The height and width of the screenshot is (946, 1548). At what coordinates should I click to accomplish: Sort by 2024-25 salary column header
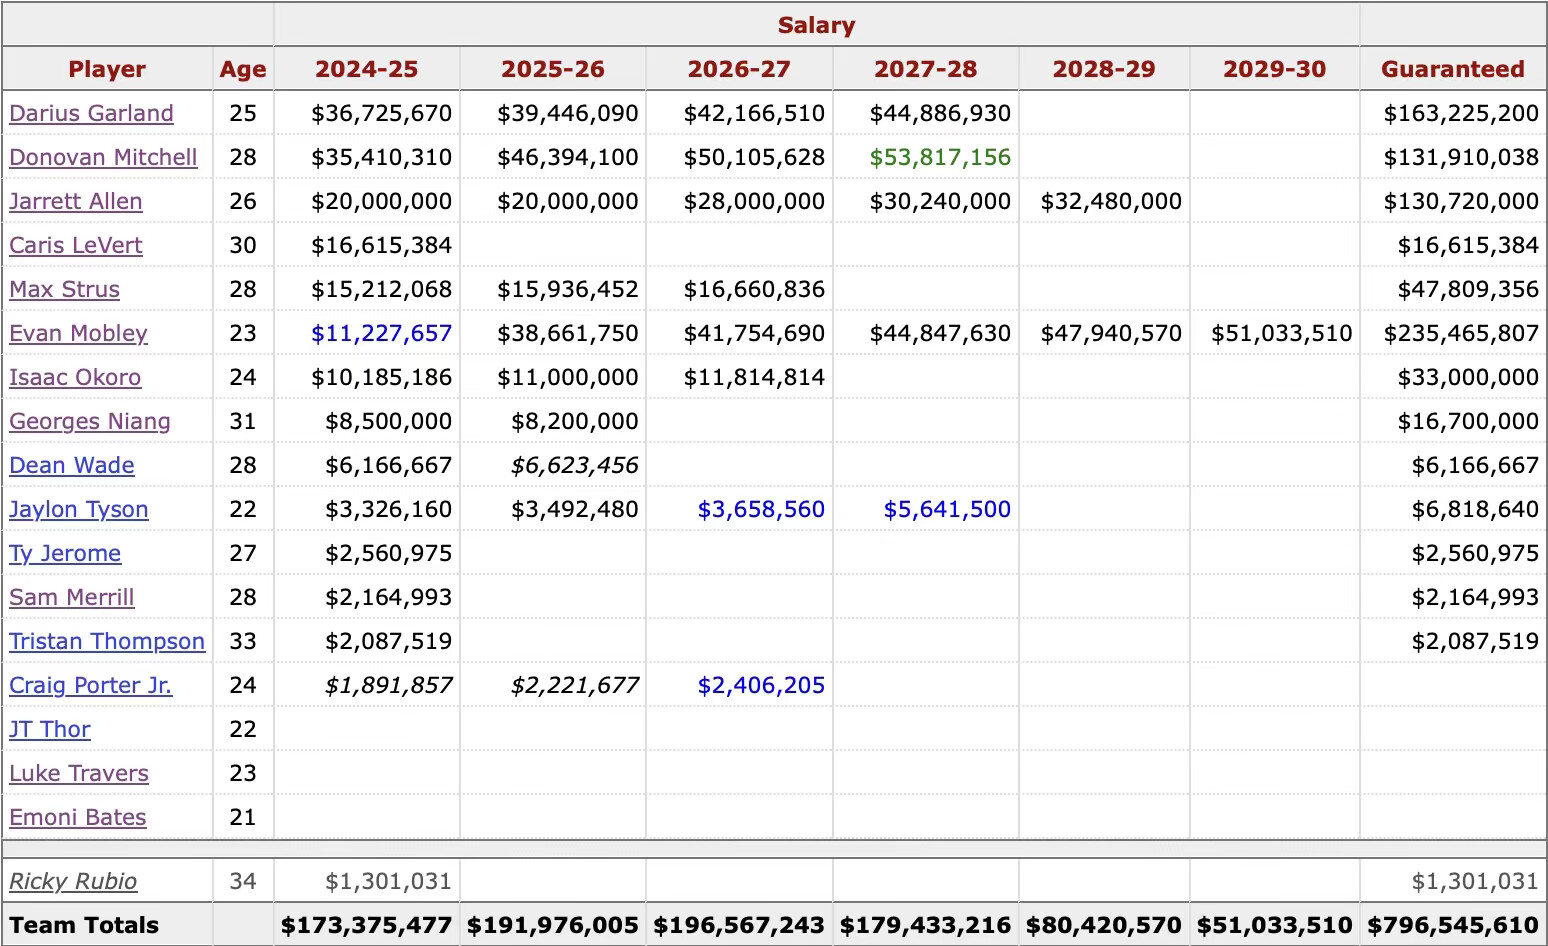point(367,69)
